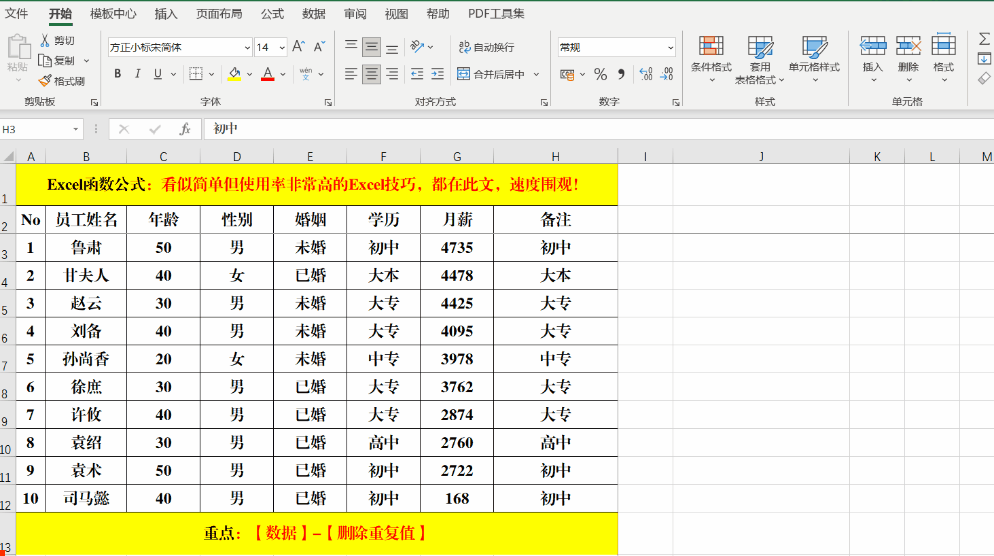Image resolution: width=994 pixels, height=556 pixels.
Task: Toggle Underline formatting
Action: click(x=158, y=74)
